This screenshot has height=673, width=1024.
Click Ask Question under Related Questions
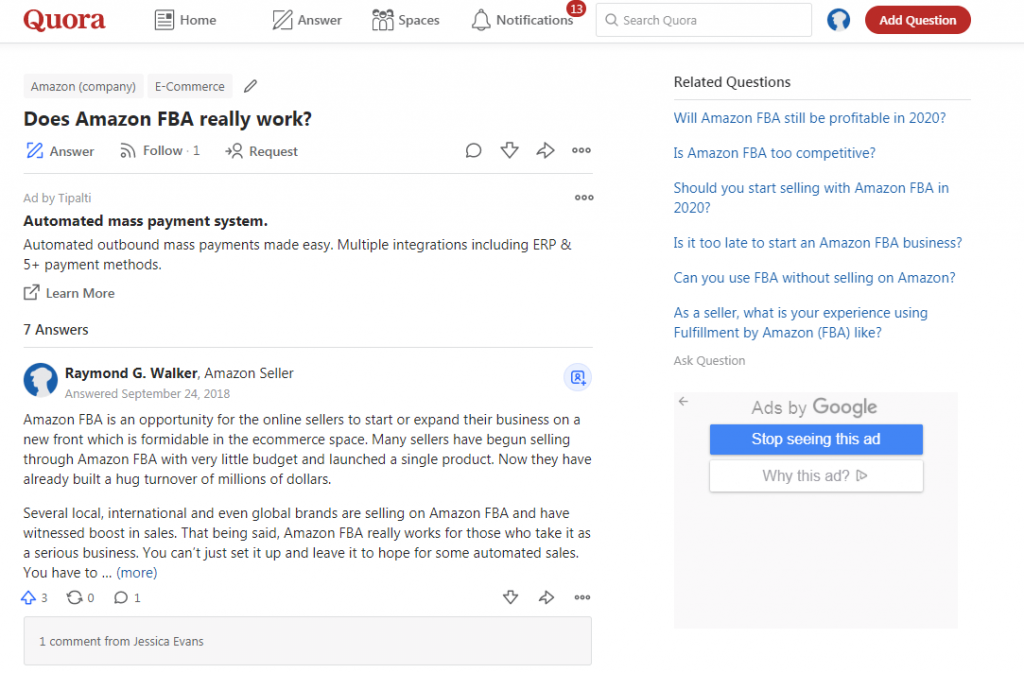point(709,361)
